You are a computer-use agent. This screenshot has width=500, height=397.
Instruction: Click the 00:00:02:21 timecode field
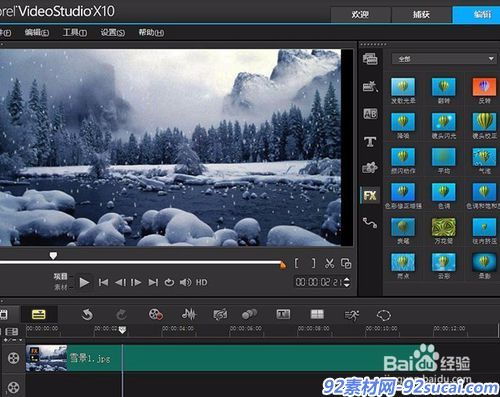click(x=319, y=282)
